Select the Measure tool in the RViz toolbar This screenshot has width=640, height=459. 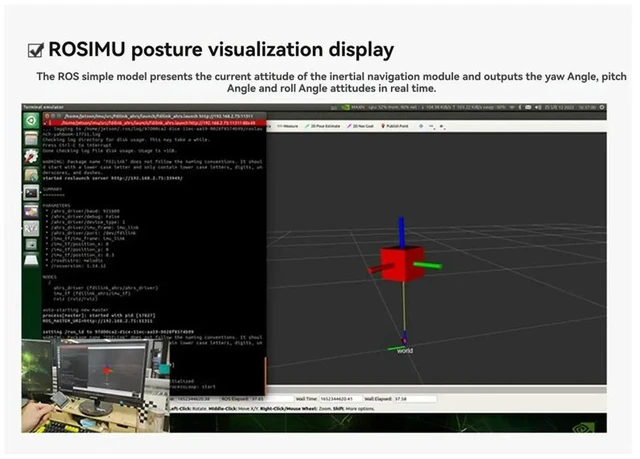(x=288, y=126)
